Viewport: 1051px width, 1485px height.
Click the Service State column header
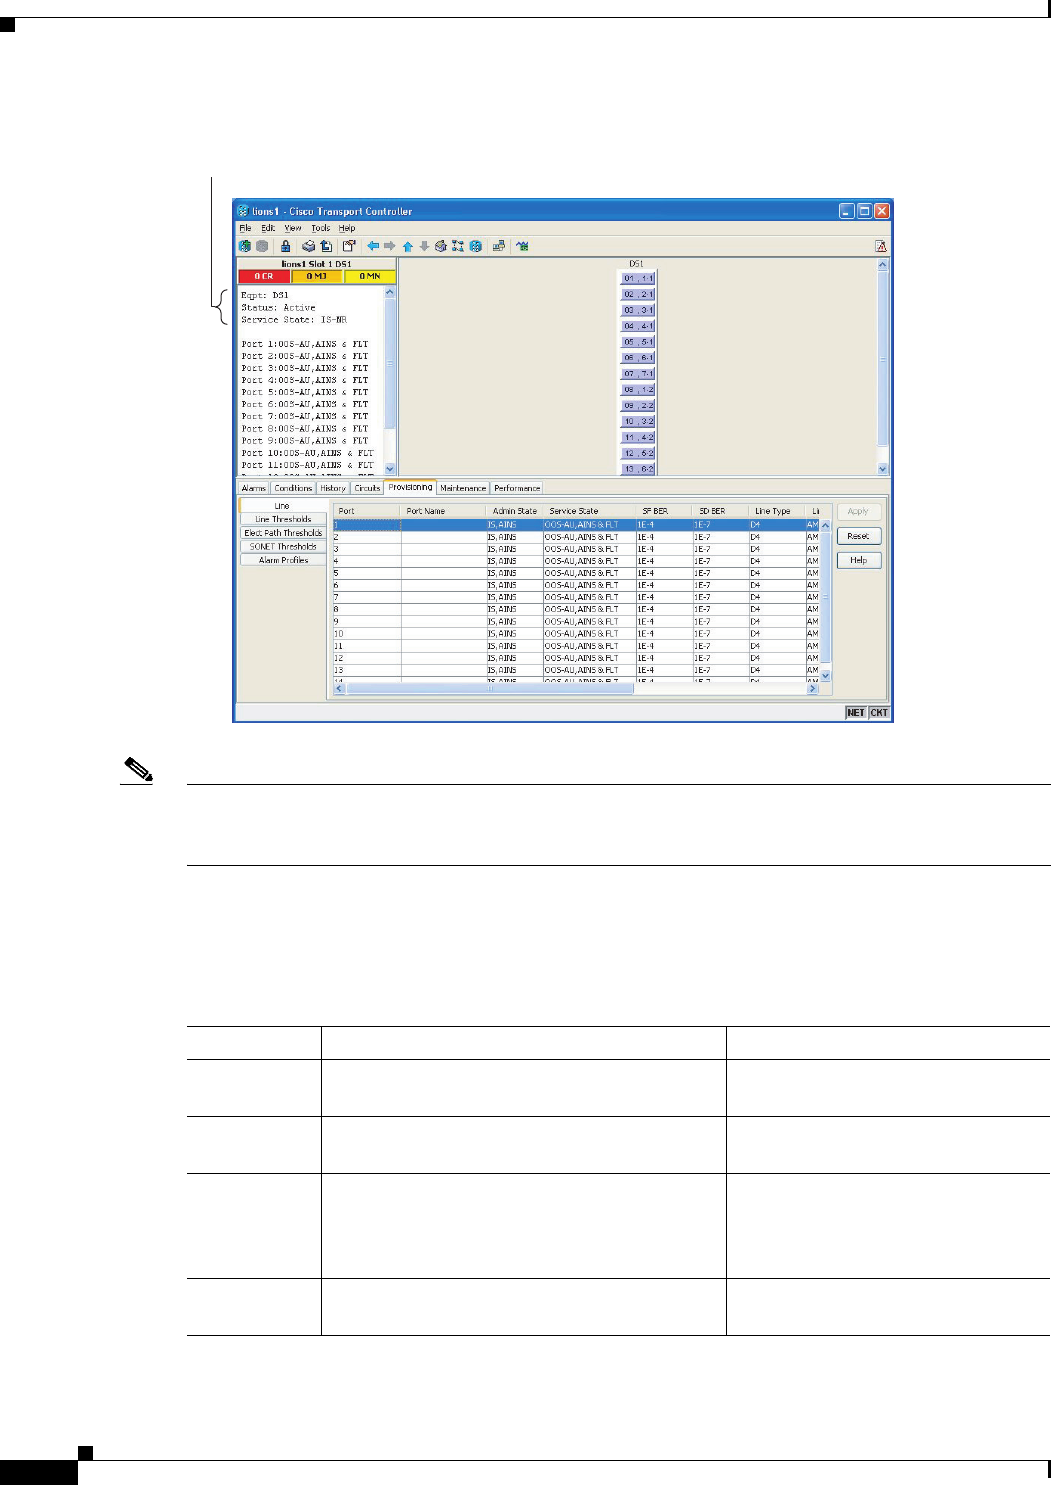pos(590,511)
